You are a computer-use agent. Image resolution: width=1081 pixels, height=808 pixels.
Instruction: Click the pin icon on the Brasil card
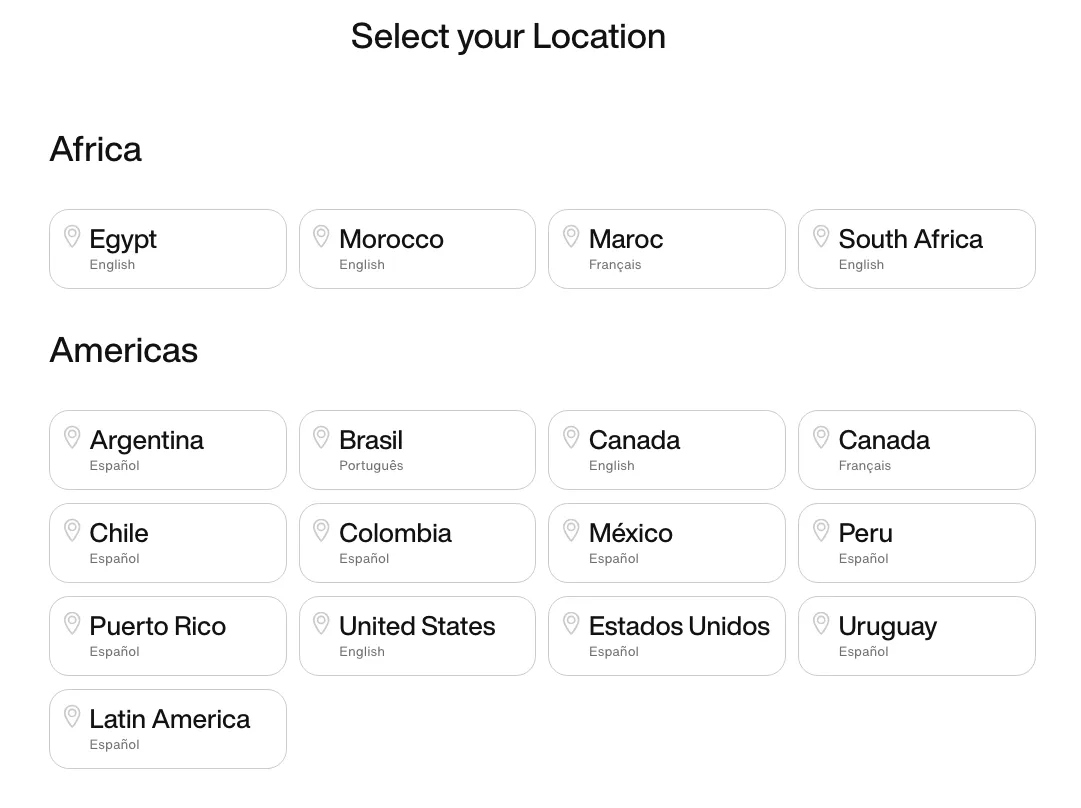click(x=321, y=437)
